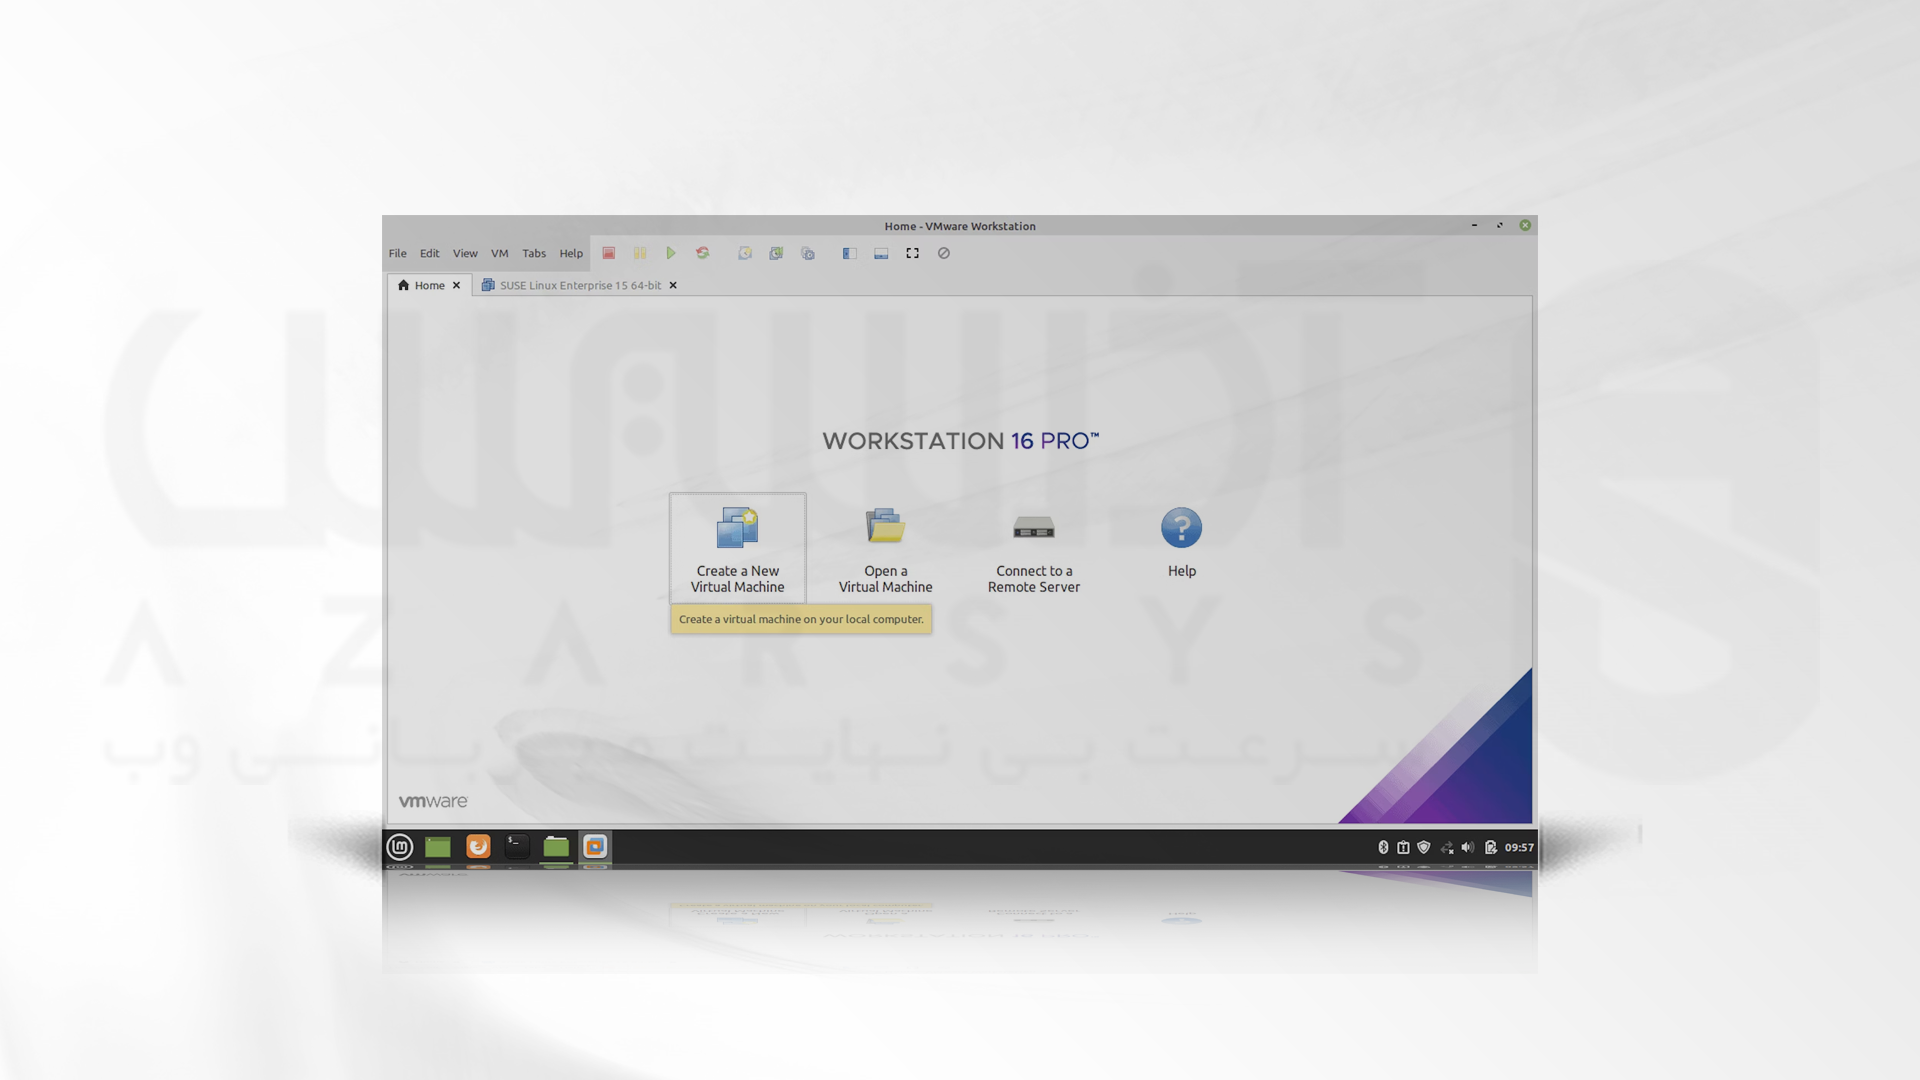Expand the Tabs menu dropdown
1920x1080 pixels.
pos(533,252)
